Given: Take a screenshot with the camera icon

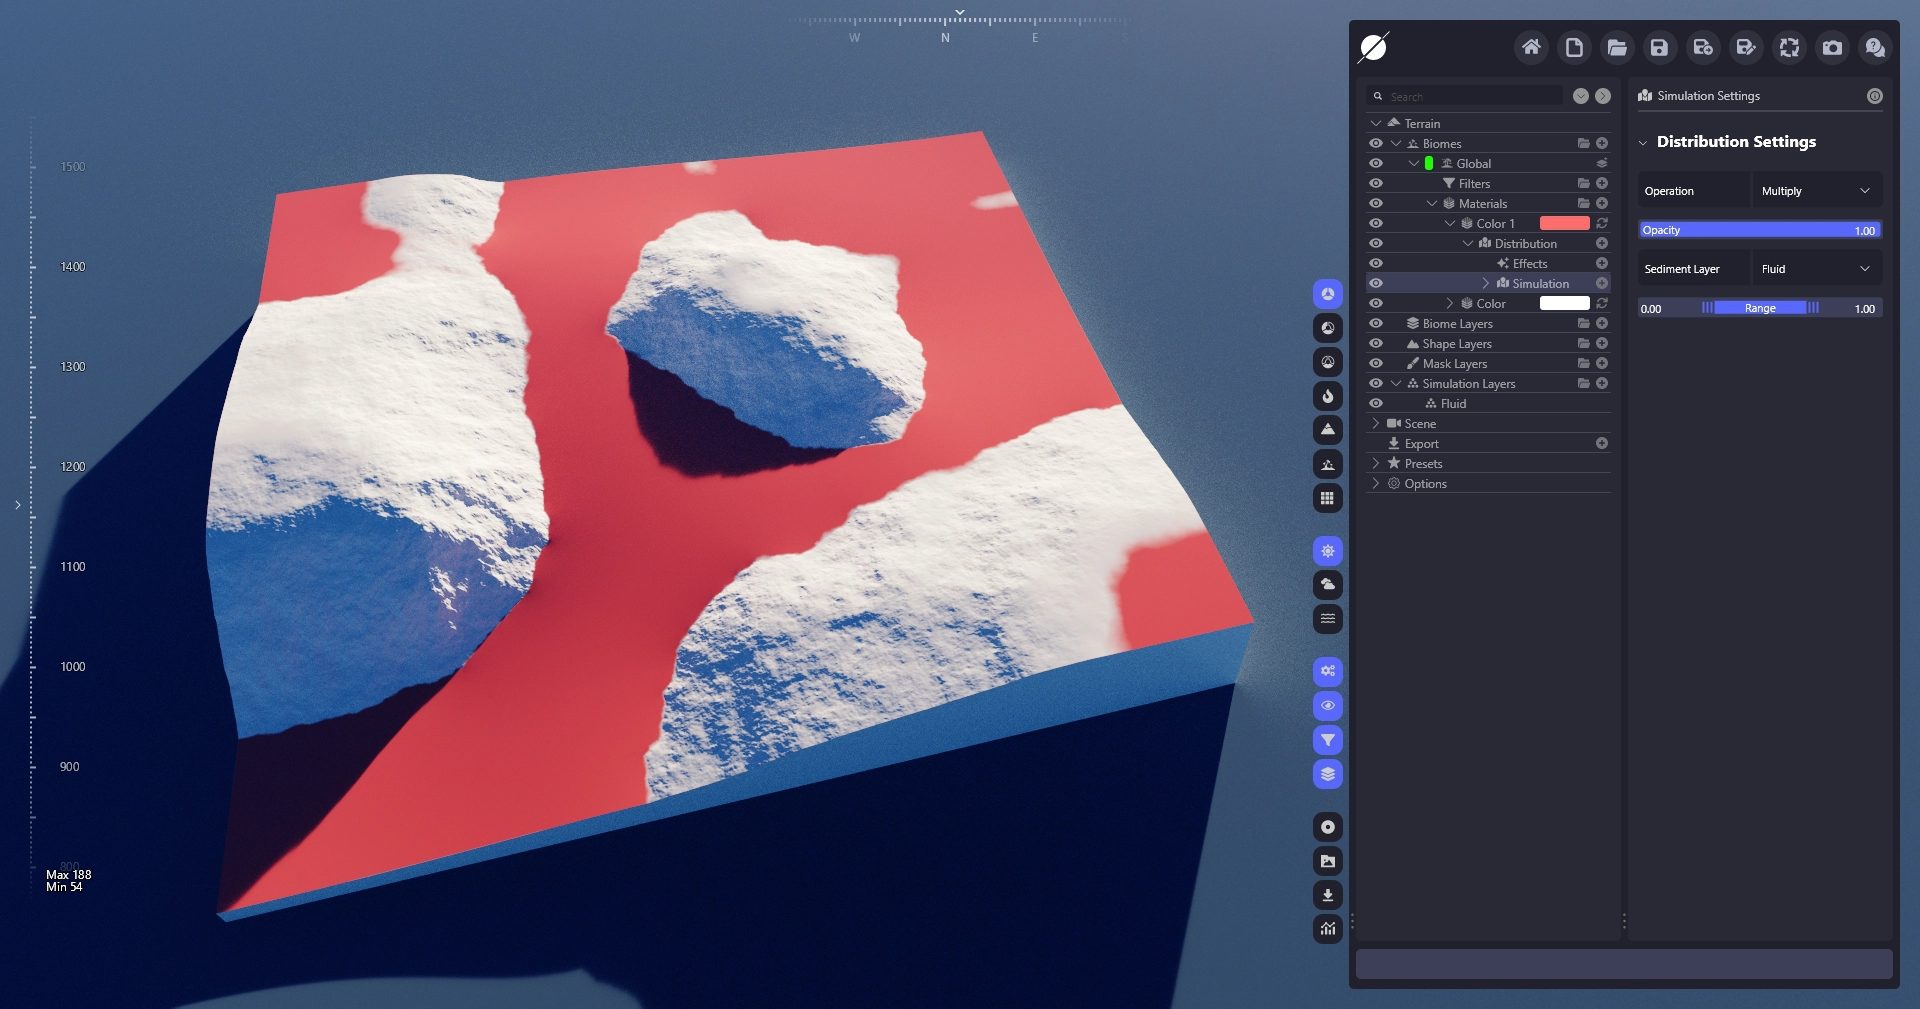Looking at the screenshot, I should point(1832,47).
